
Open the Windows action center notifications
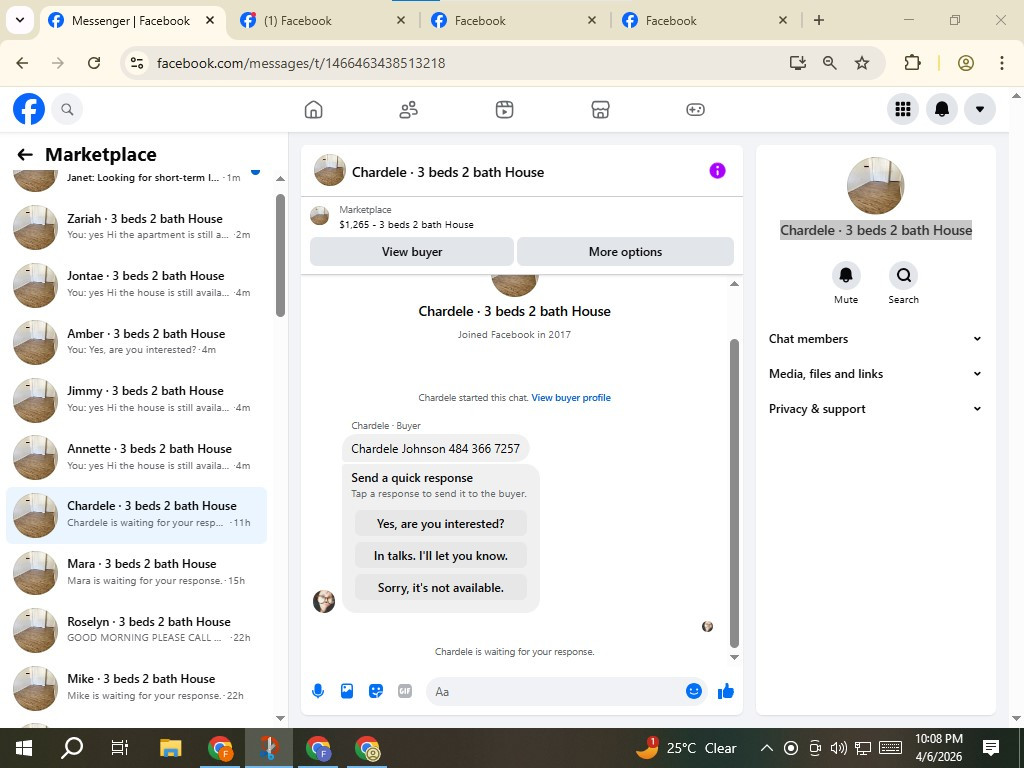pos(991,748)
